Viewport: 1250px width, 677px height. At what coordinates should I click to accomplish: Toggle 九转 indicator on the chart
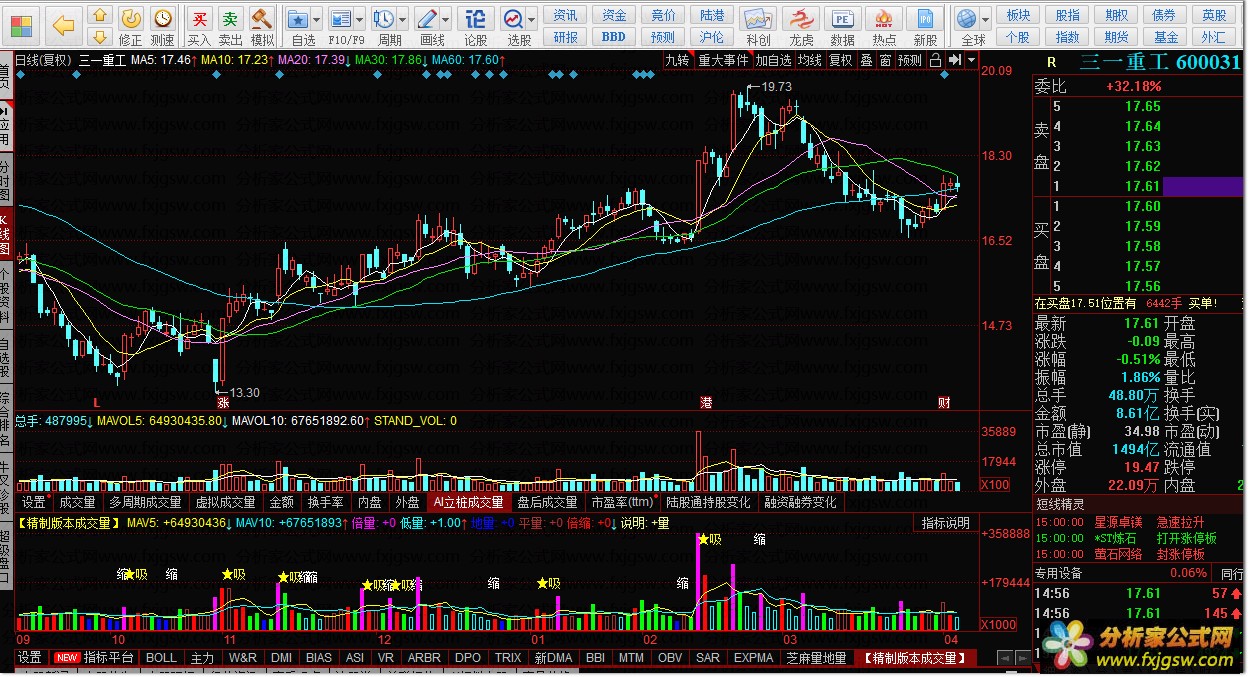tap(678, 60)
